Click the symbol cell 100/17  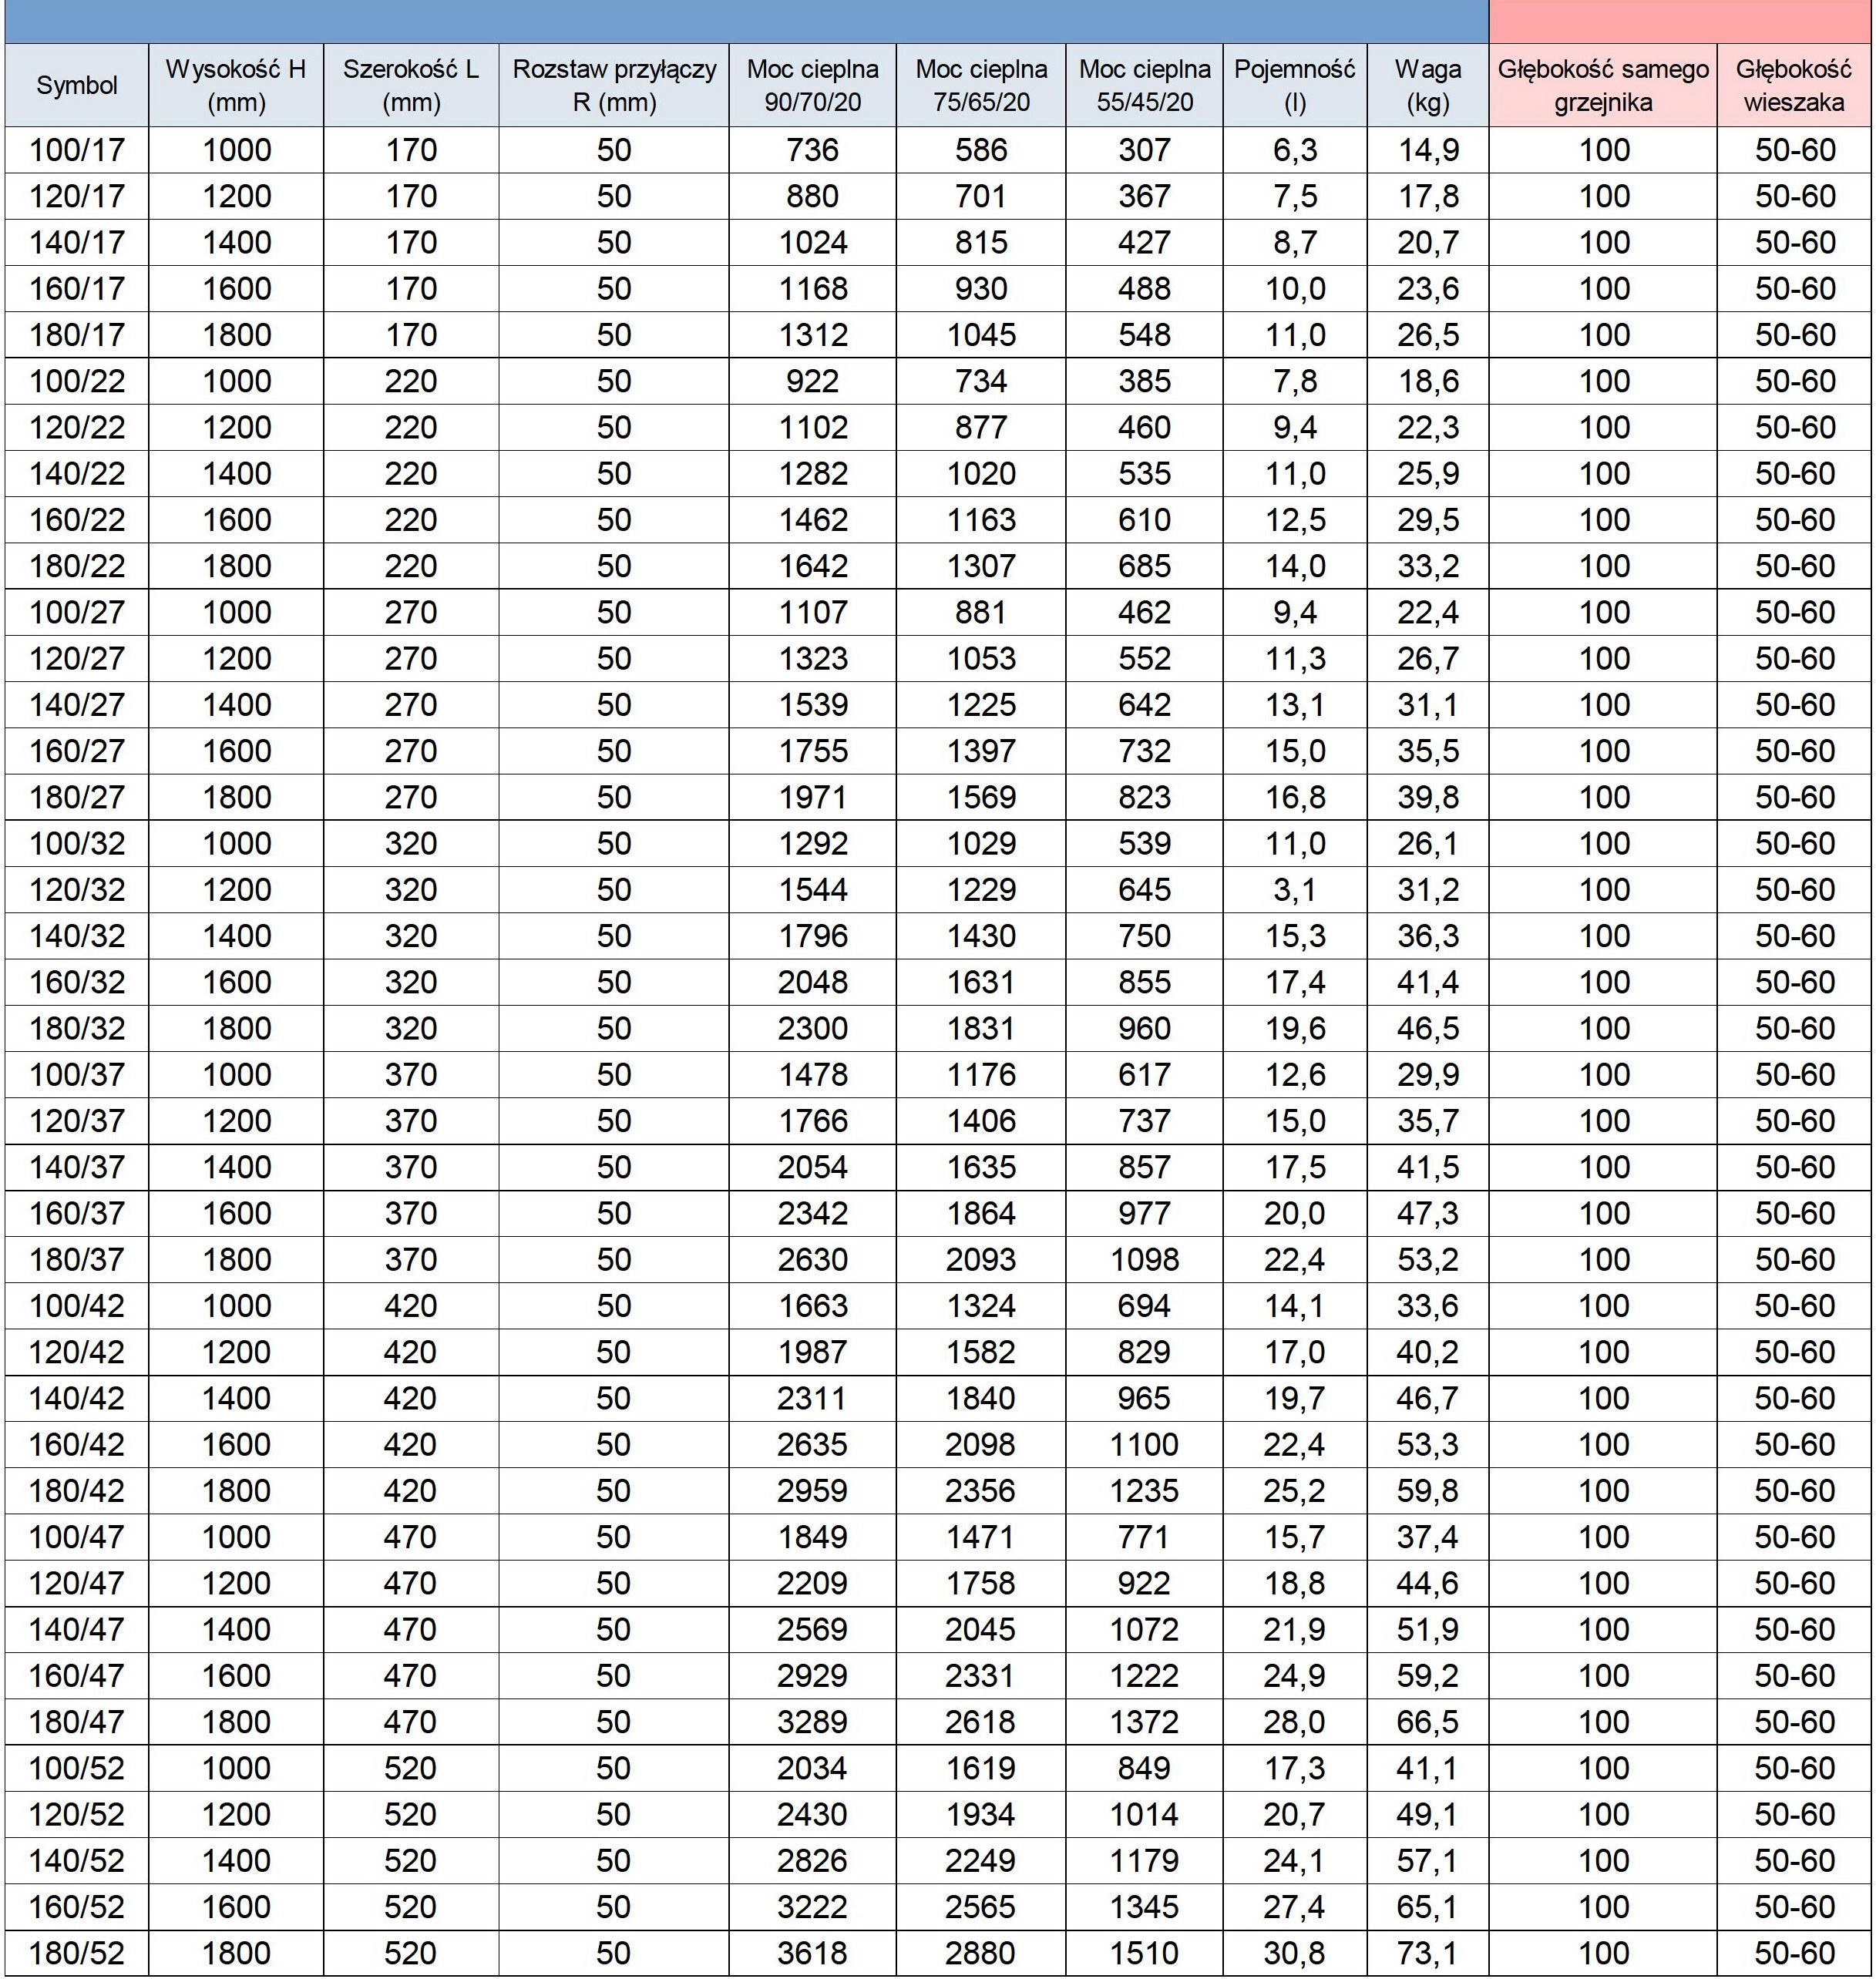(x=77, y=150)
